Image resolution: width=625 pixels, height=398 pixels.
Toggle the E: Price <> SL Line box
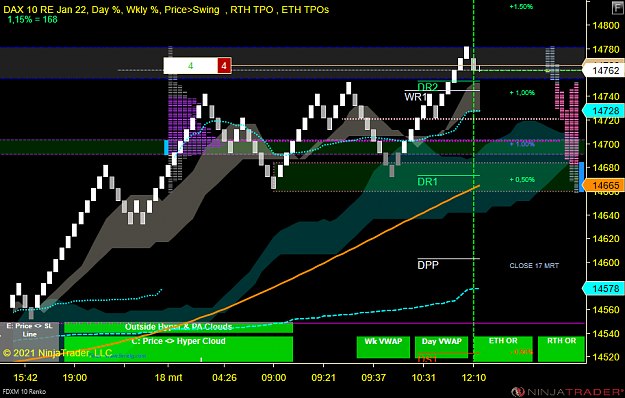click(x=29, y=342)
